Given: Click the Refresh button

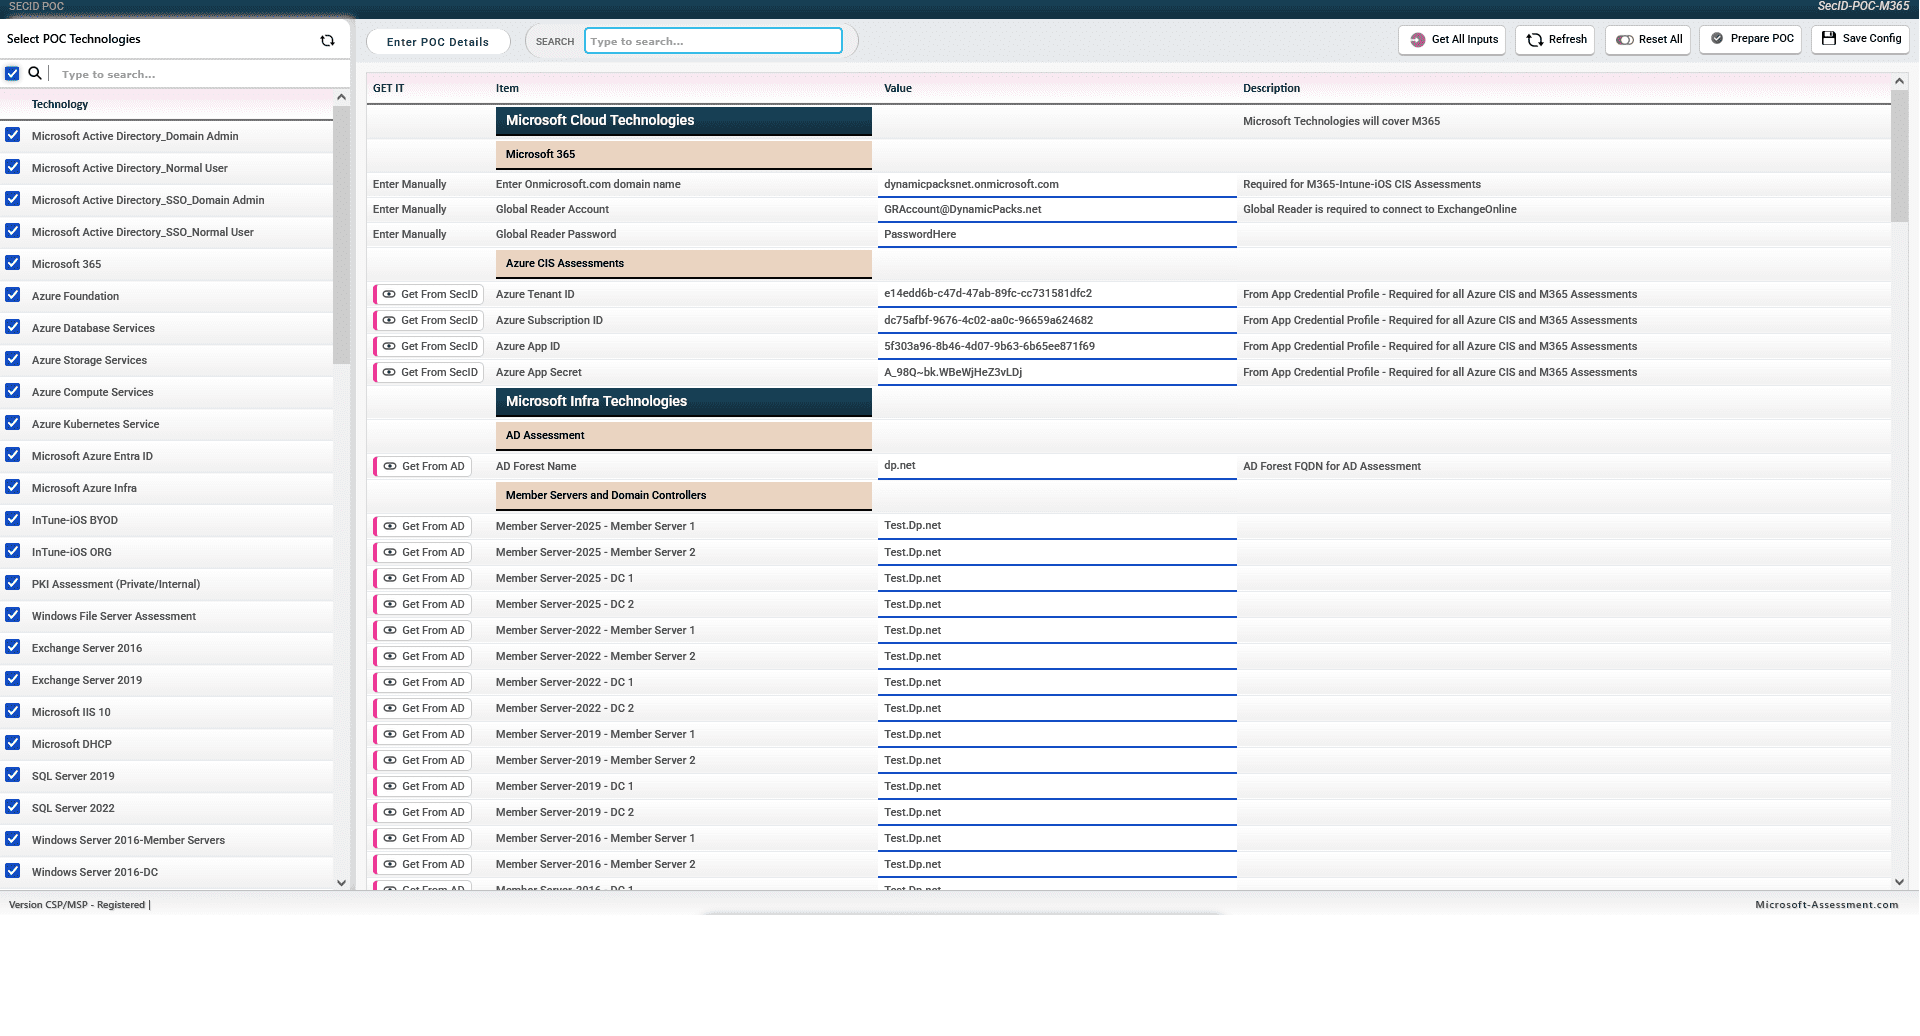Looking at the screenshot, I should 1555,40.
